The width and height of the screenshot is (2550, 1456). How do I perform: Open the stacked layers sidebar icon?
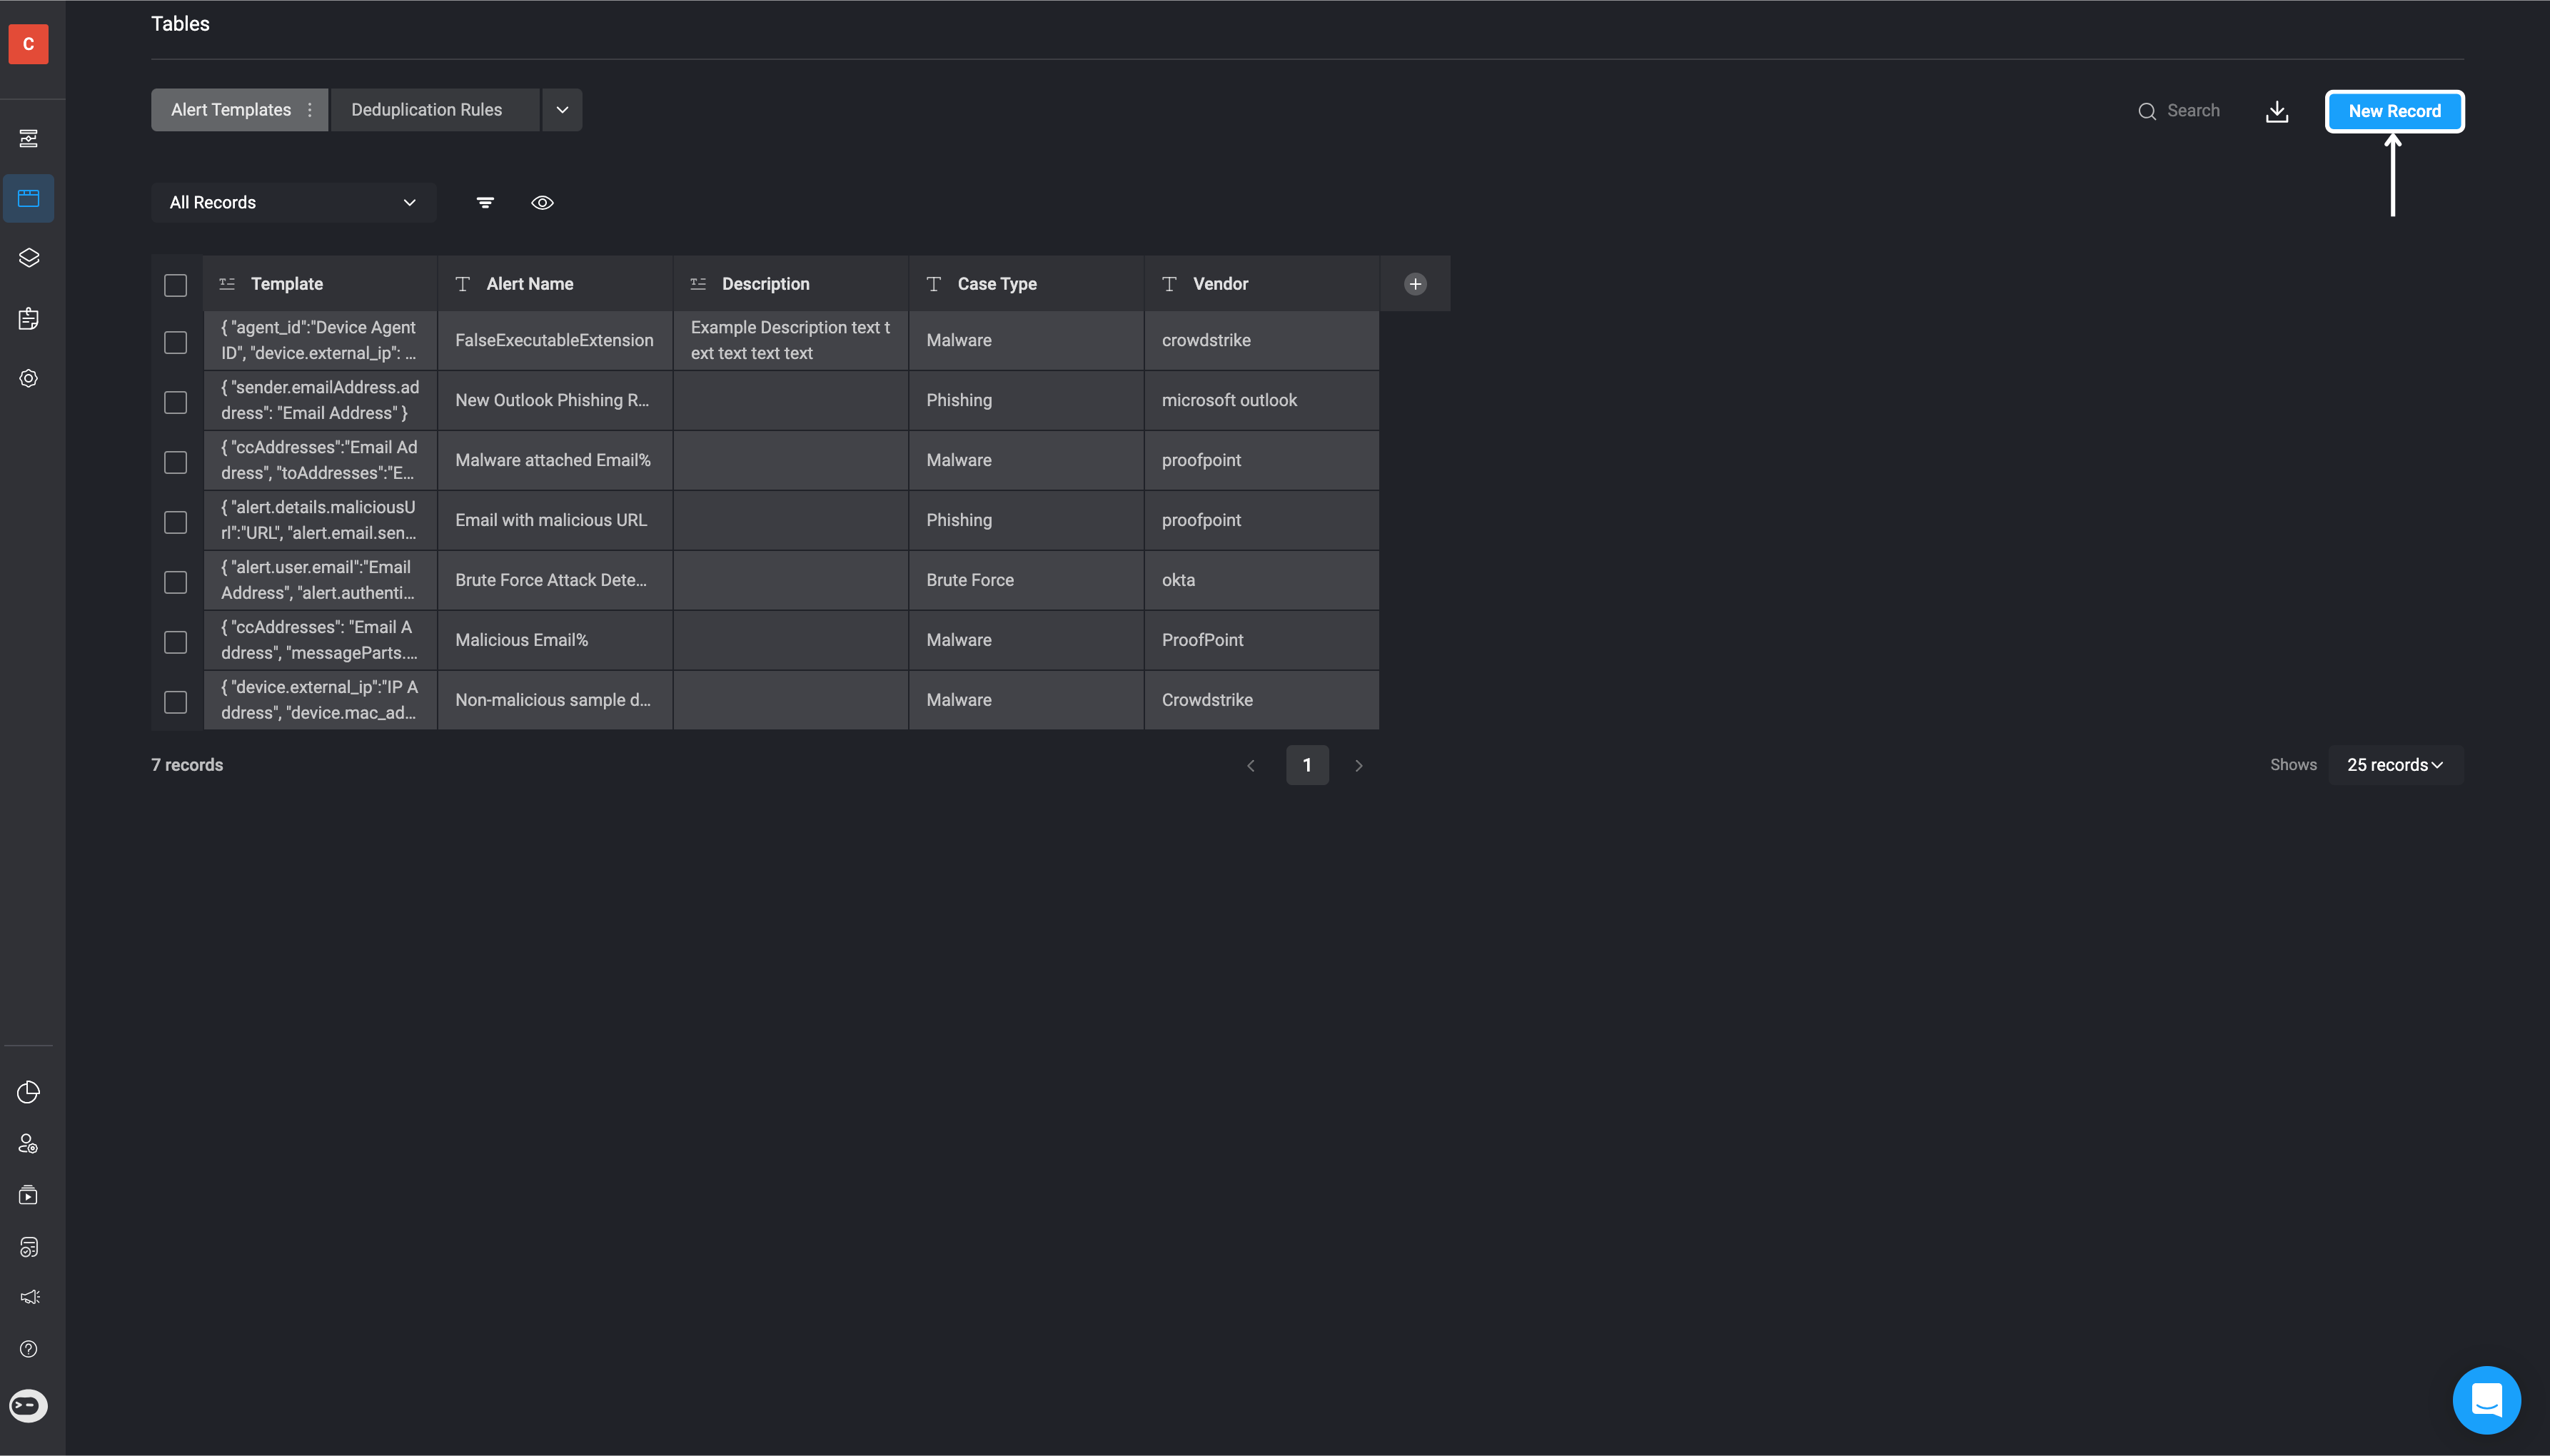(x=29, y=258)
